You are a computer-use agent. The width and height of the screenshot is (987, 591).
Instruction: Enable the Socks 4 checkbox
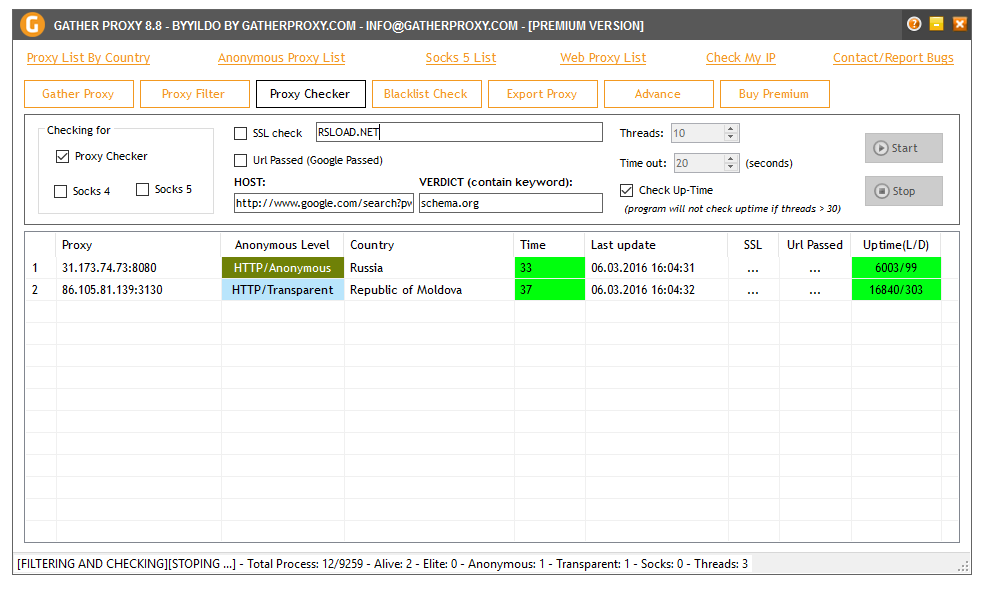(x=60, y=191)
